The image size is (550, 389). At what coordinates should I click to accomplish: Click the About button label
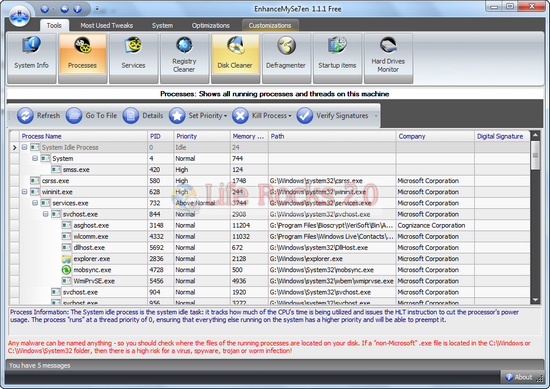tap(523, 377)
